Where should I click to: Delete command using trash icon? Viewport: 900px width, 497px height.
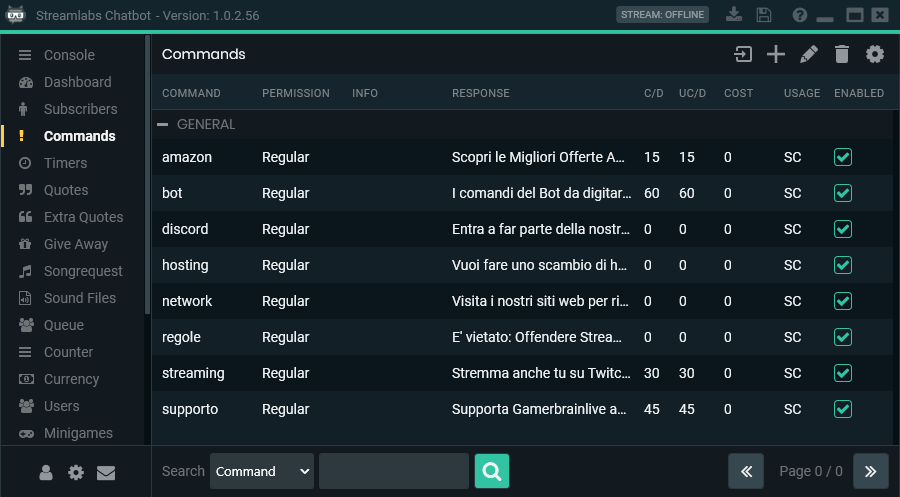(x=841, y=55)
